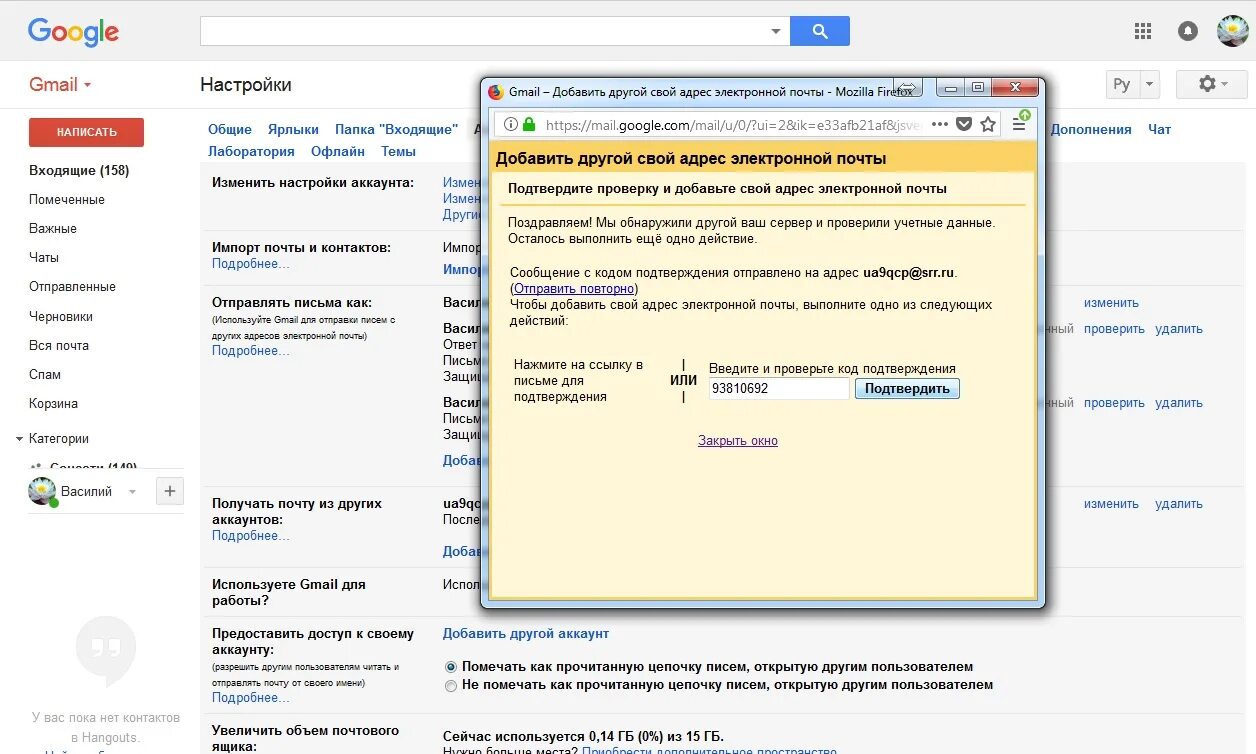Click the blue magnifier search button
This screenshot has width=1256, height=754.
click(x=820, y=31)
